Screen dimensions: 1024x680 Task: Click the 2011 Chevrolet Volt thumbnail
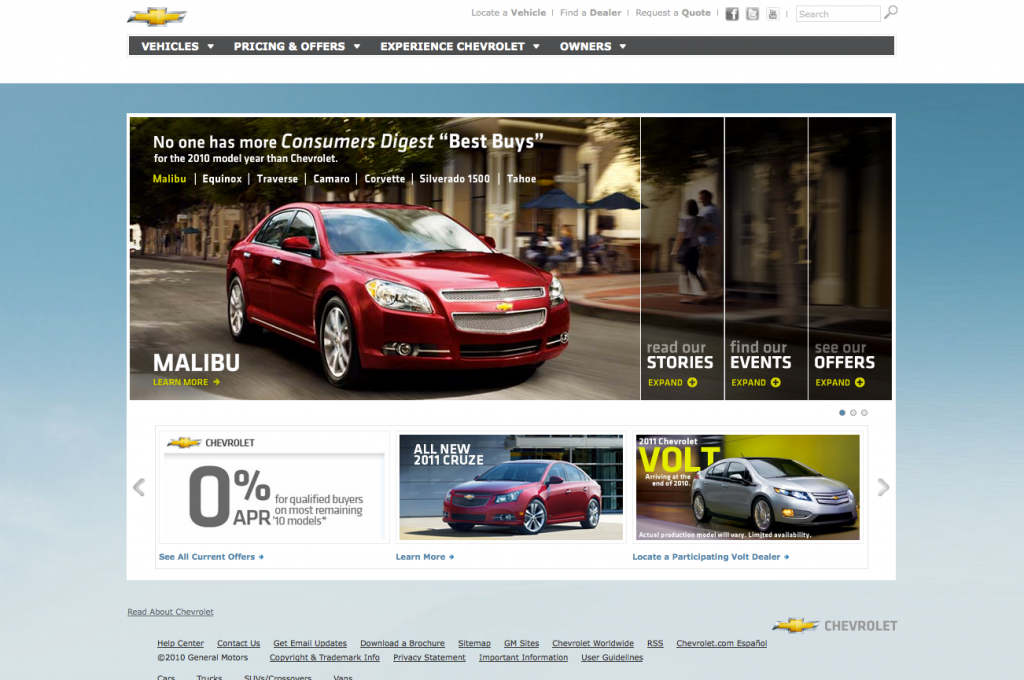click(x=748, y=487)
